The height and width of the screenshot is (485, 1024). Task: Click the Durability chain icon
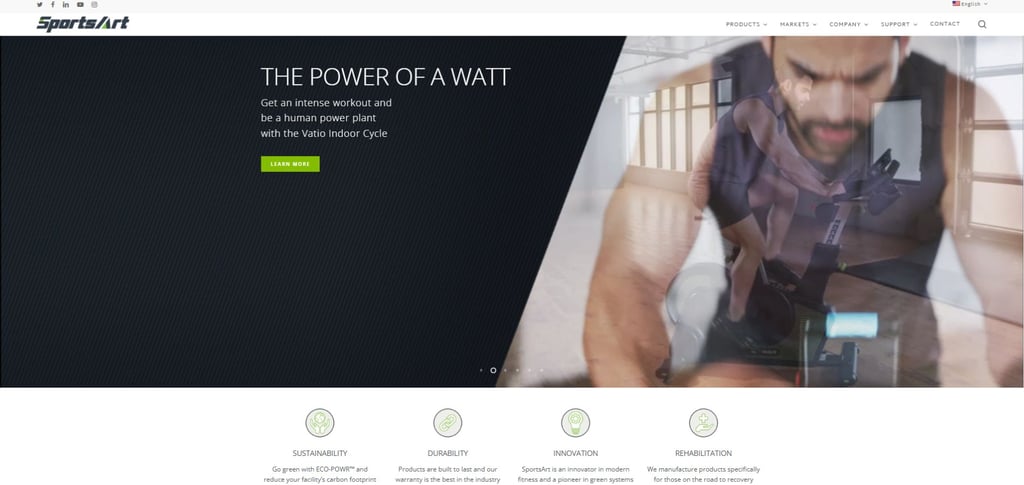(447, 423)
